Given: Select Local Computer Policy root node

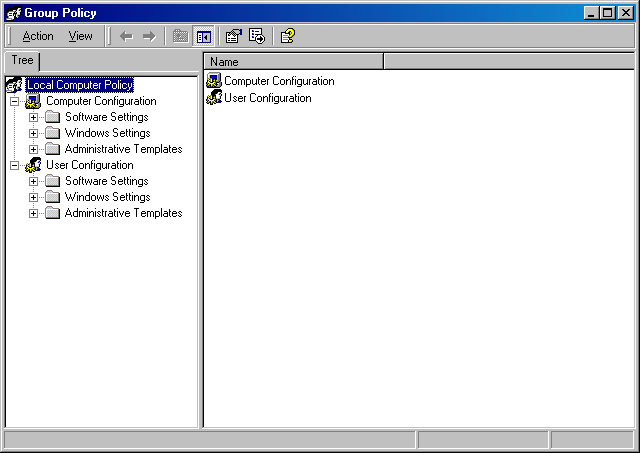Looking at the screenshot, I should (x=80, y=85).
